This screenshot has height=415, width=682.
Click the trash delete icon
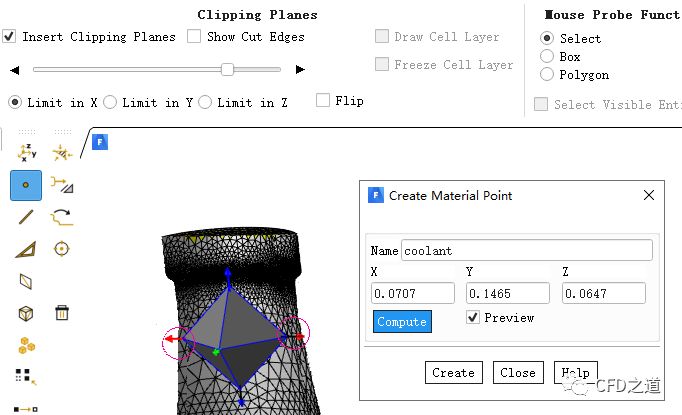click(x=62, y=313)
